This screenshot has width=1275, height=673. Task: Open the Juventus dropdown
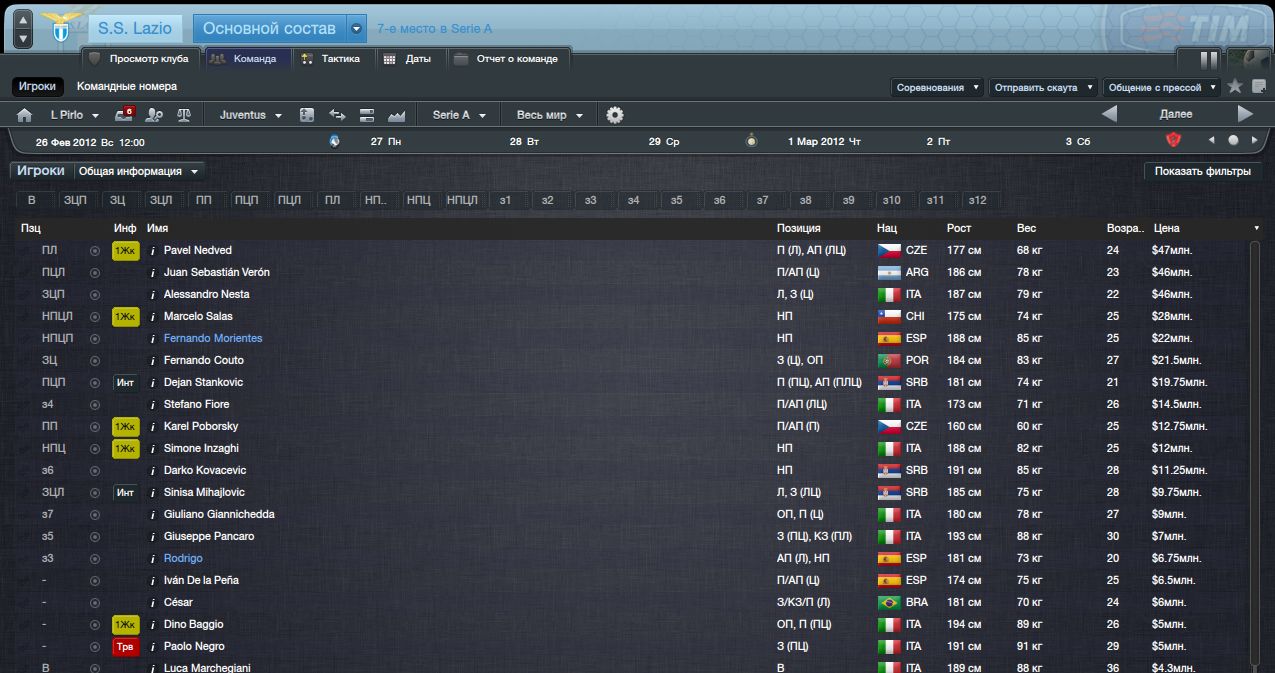[251, 115]
